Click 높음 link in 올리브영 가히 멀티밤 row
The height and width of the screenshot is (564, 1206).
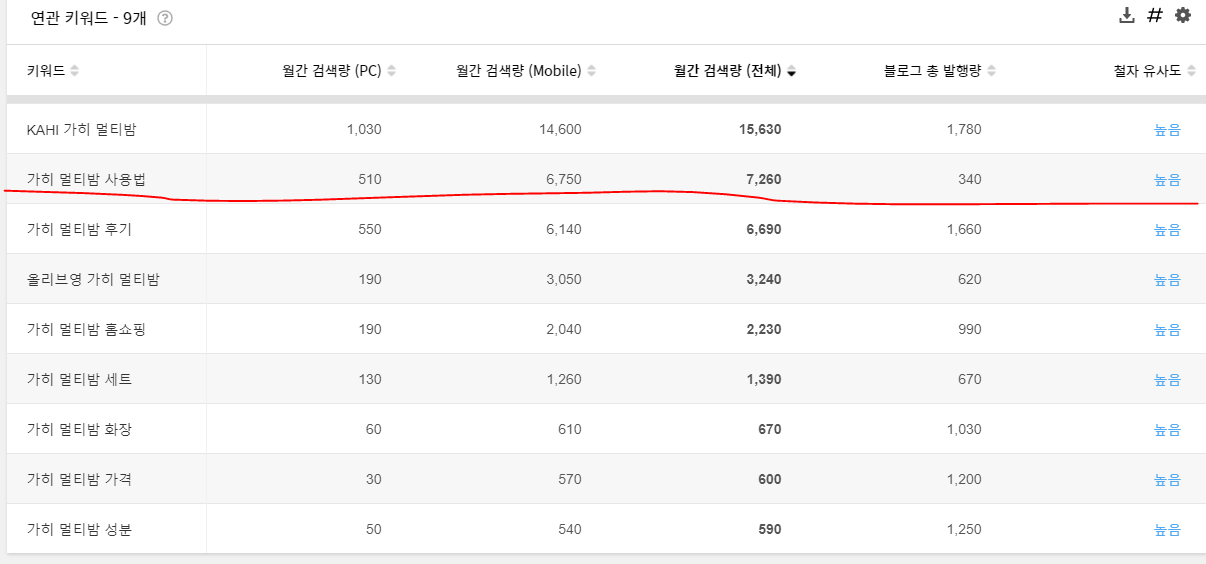(x=1167, y=279)
